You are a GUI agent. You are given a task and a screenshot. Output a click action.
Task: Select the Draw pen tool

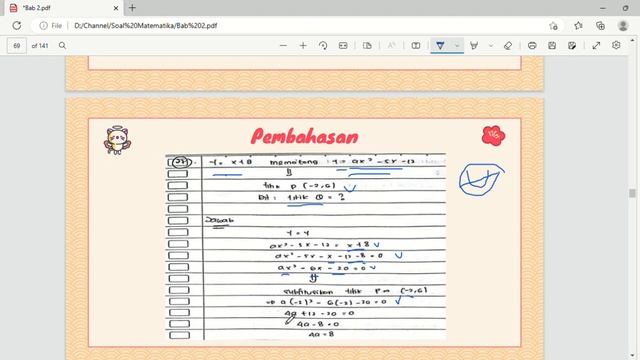point(440,45)
